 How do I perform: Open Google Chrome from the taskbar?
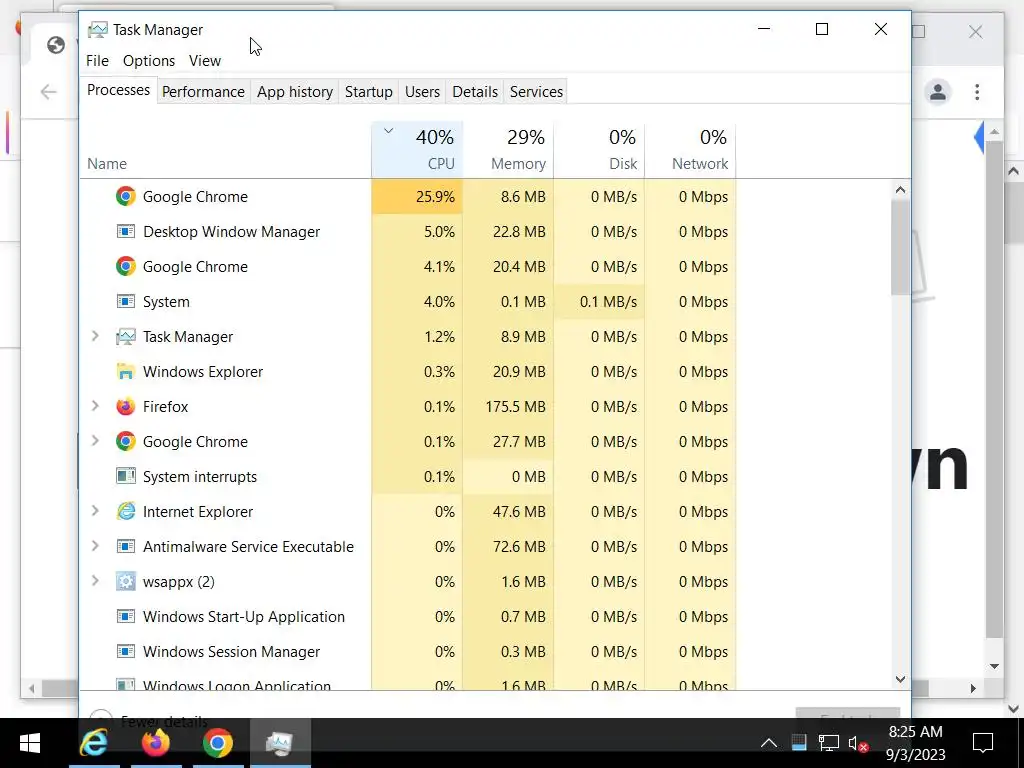(217, 743)
